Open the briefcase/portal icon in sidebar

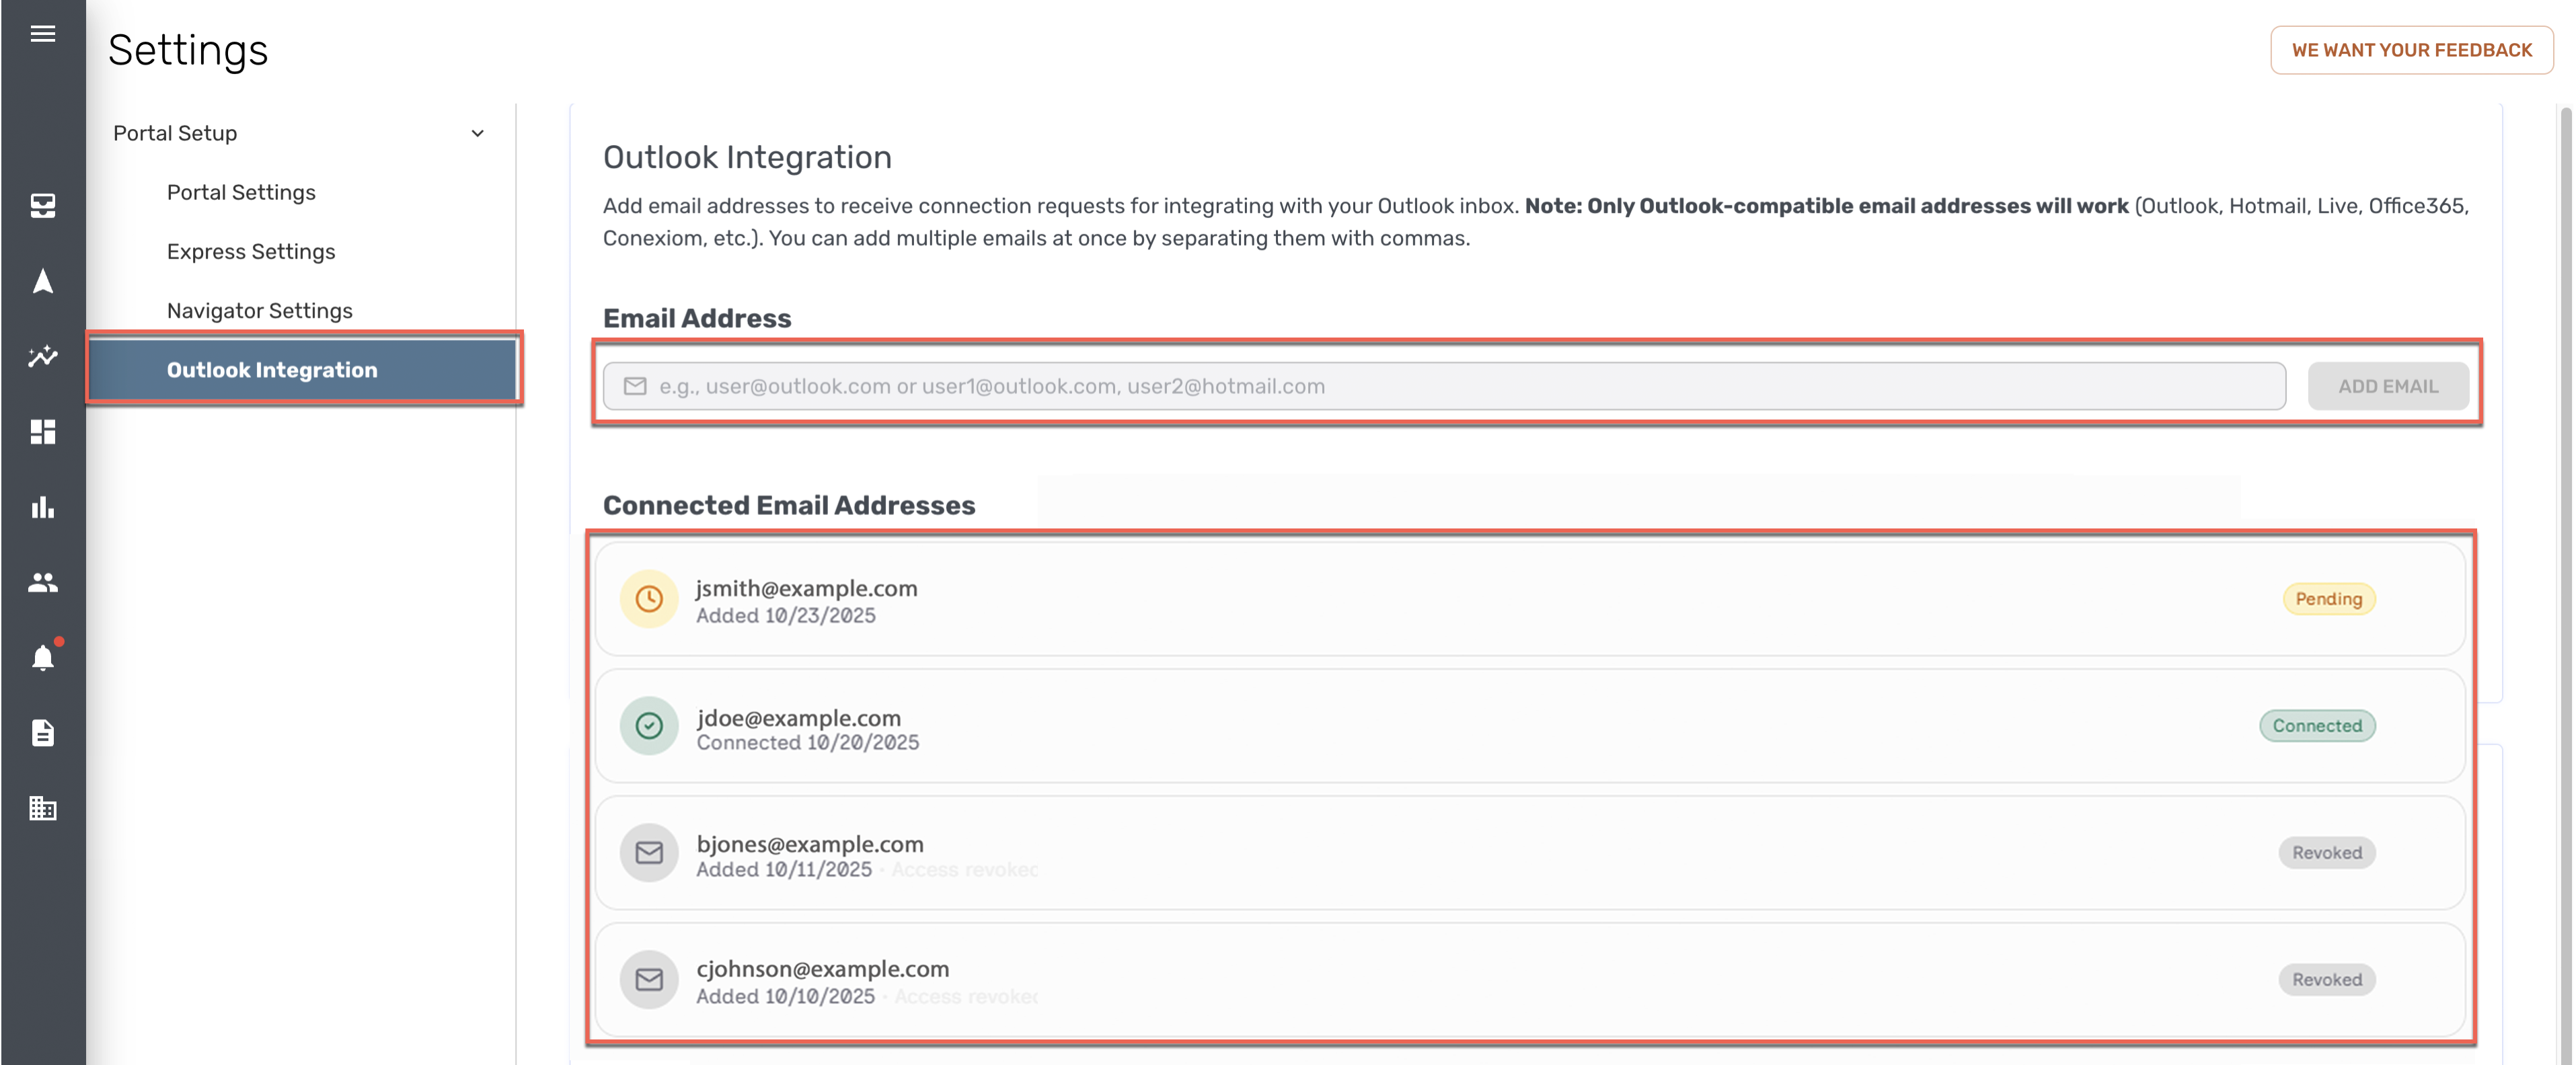pyautogui.click(x=43, y=206)
